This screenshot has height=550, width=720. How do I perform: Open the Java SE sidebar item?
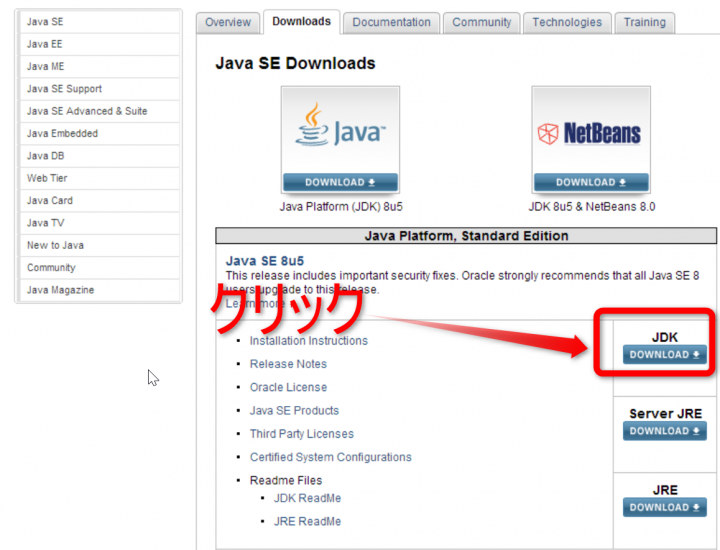pyautogui.click(x=99, y=22)
